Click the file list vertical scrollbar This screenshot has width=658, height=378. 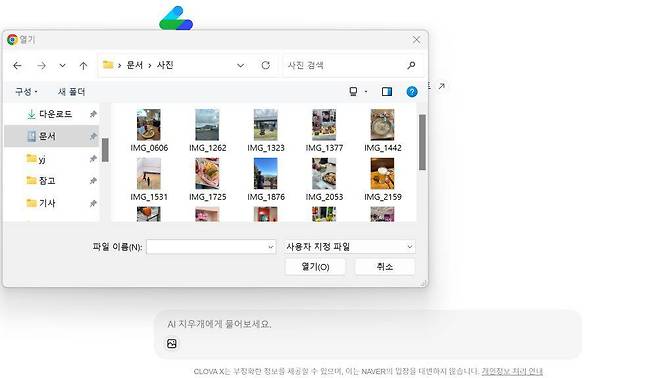(x=422, y=142)
